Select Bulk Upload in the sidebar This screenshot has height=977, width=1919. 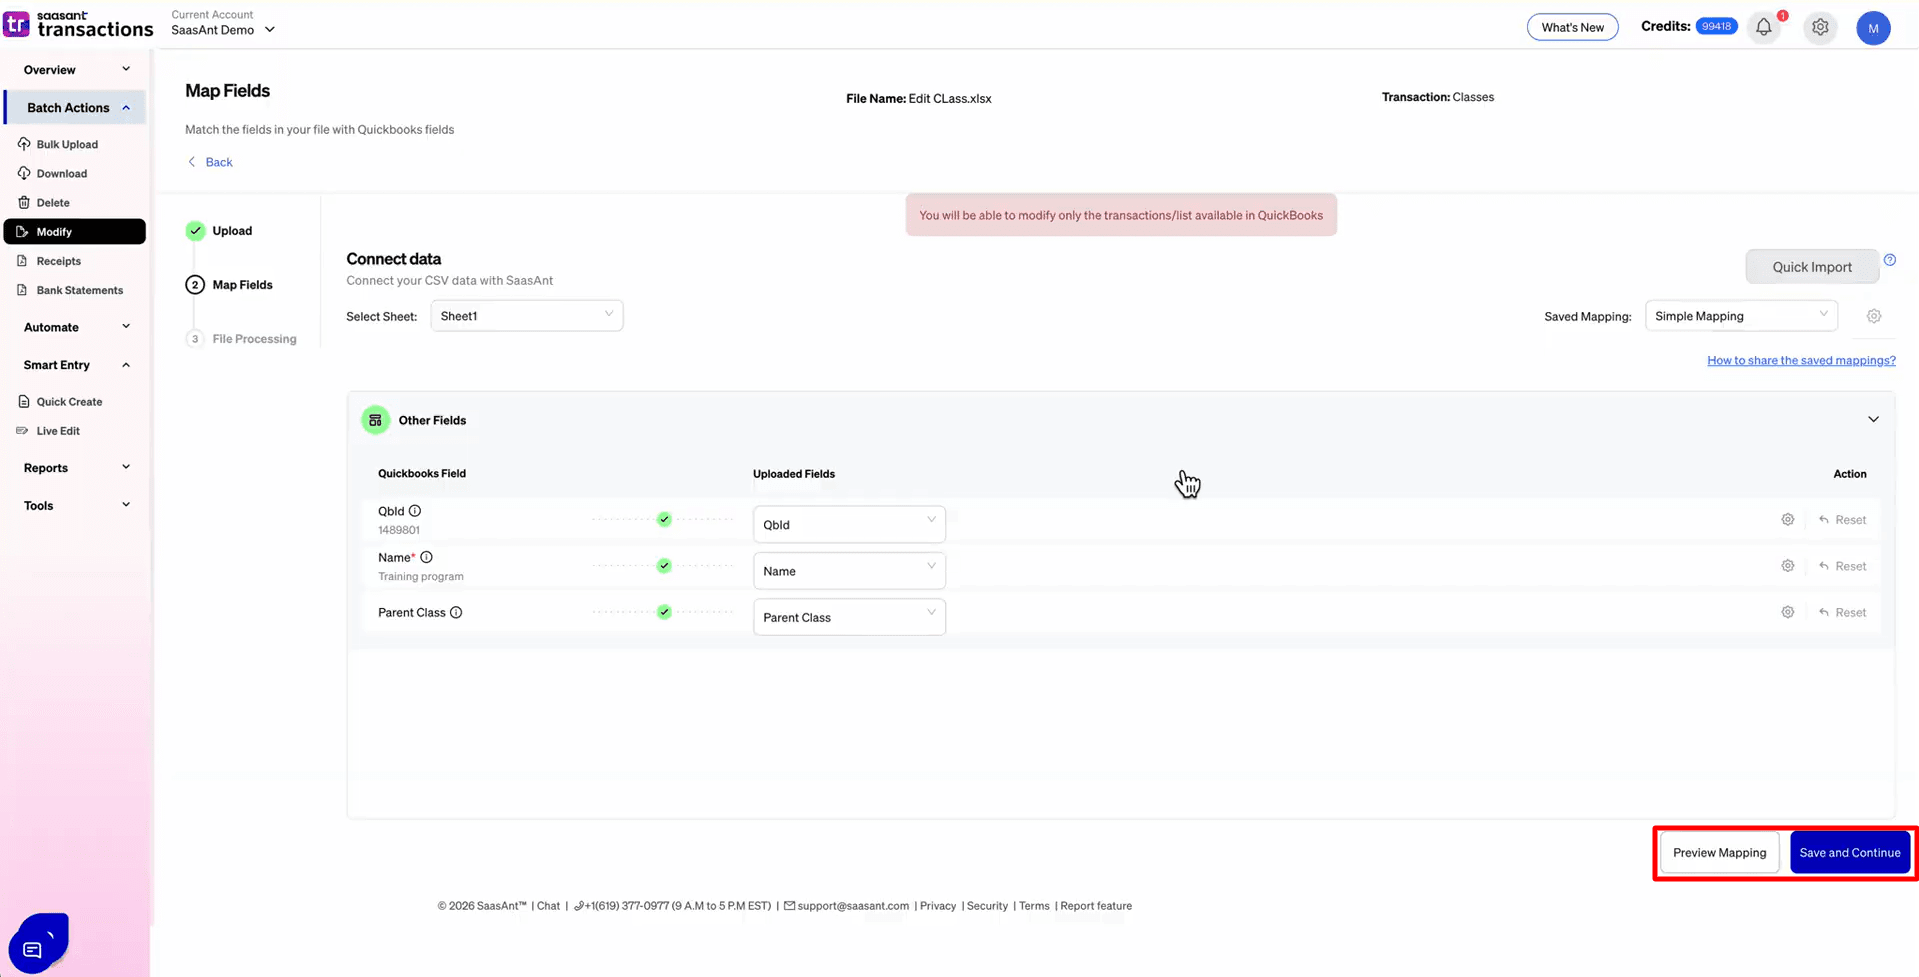(67, 144)
